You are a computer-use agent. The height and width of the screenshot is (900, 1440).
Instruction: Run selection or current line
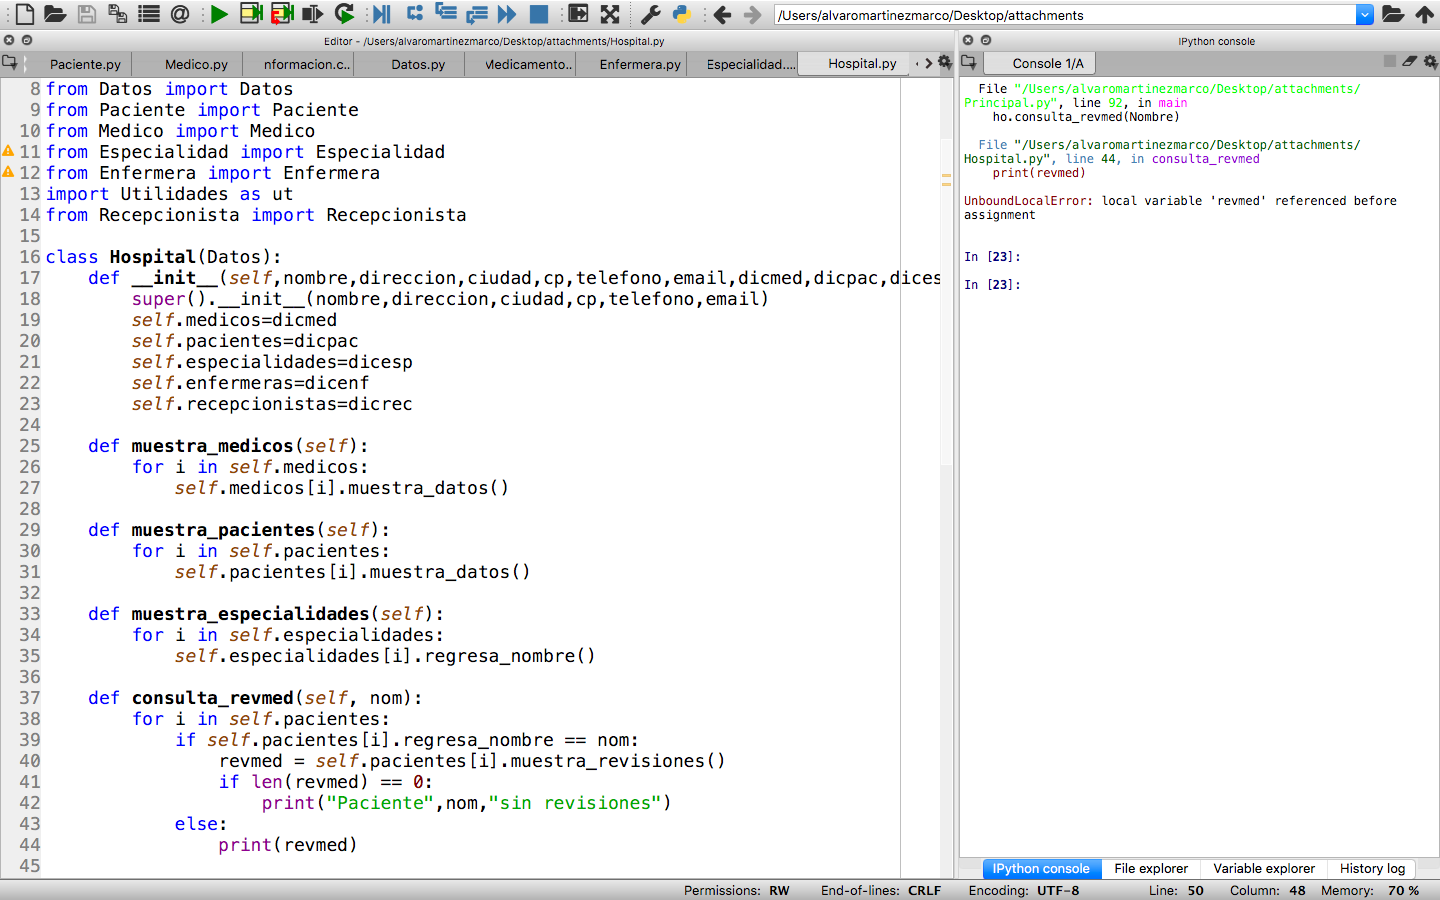coord(313,14)
